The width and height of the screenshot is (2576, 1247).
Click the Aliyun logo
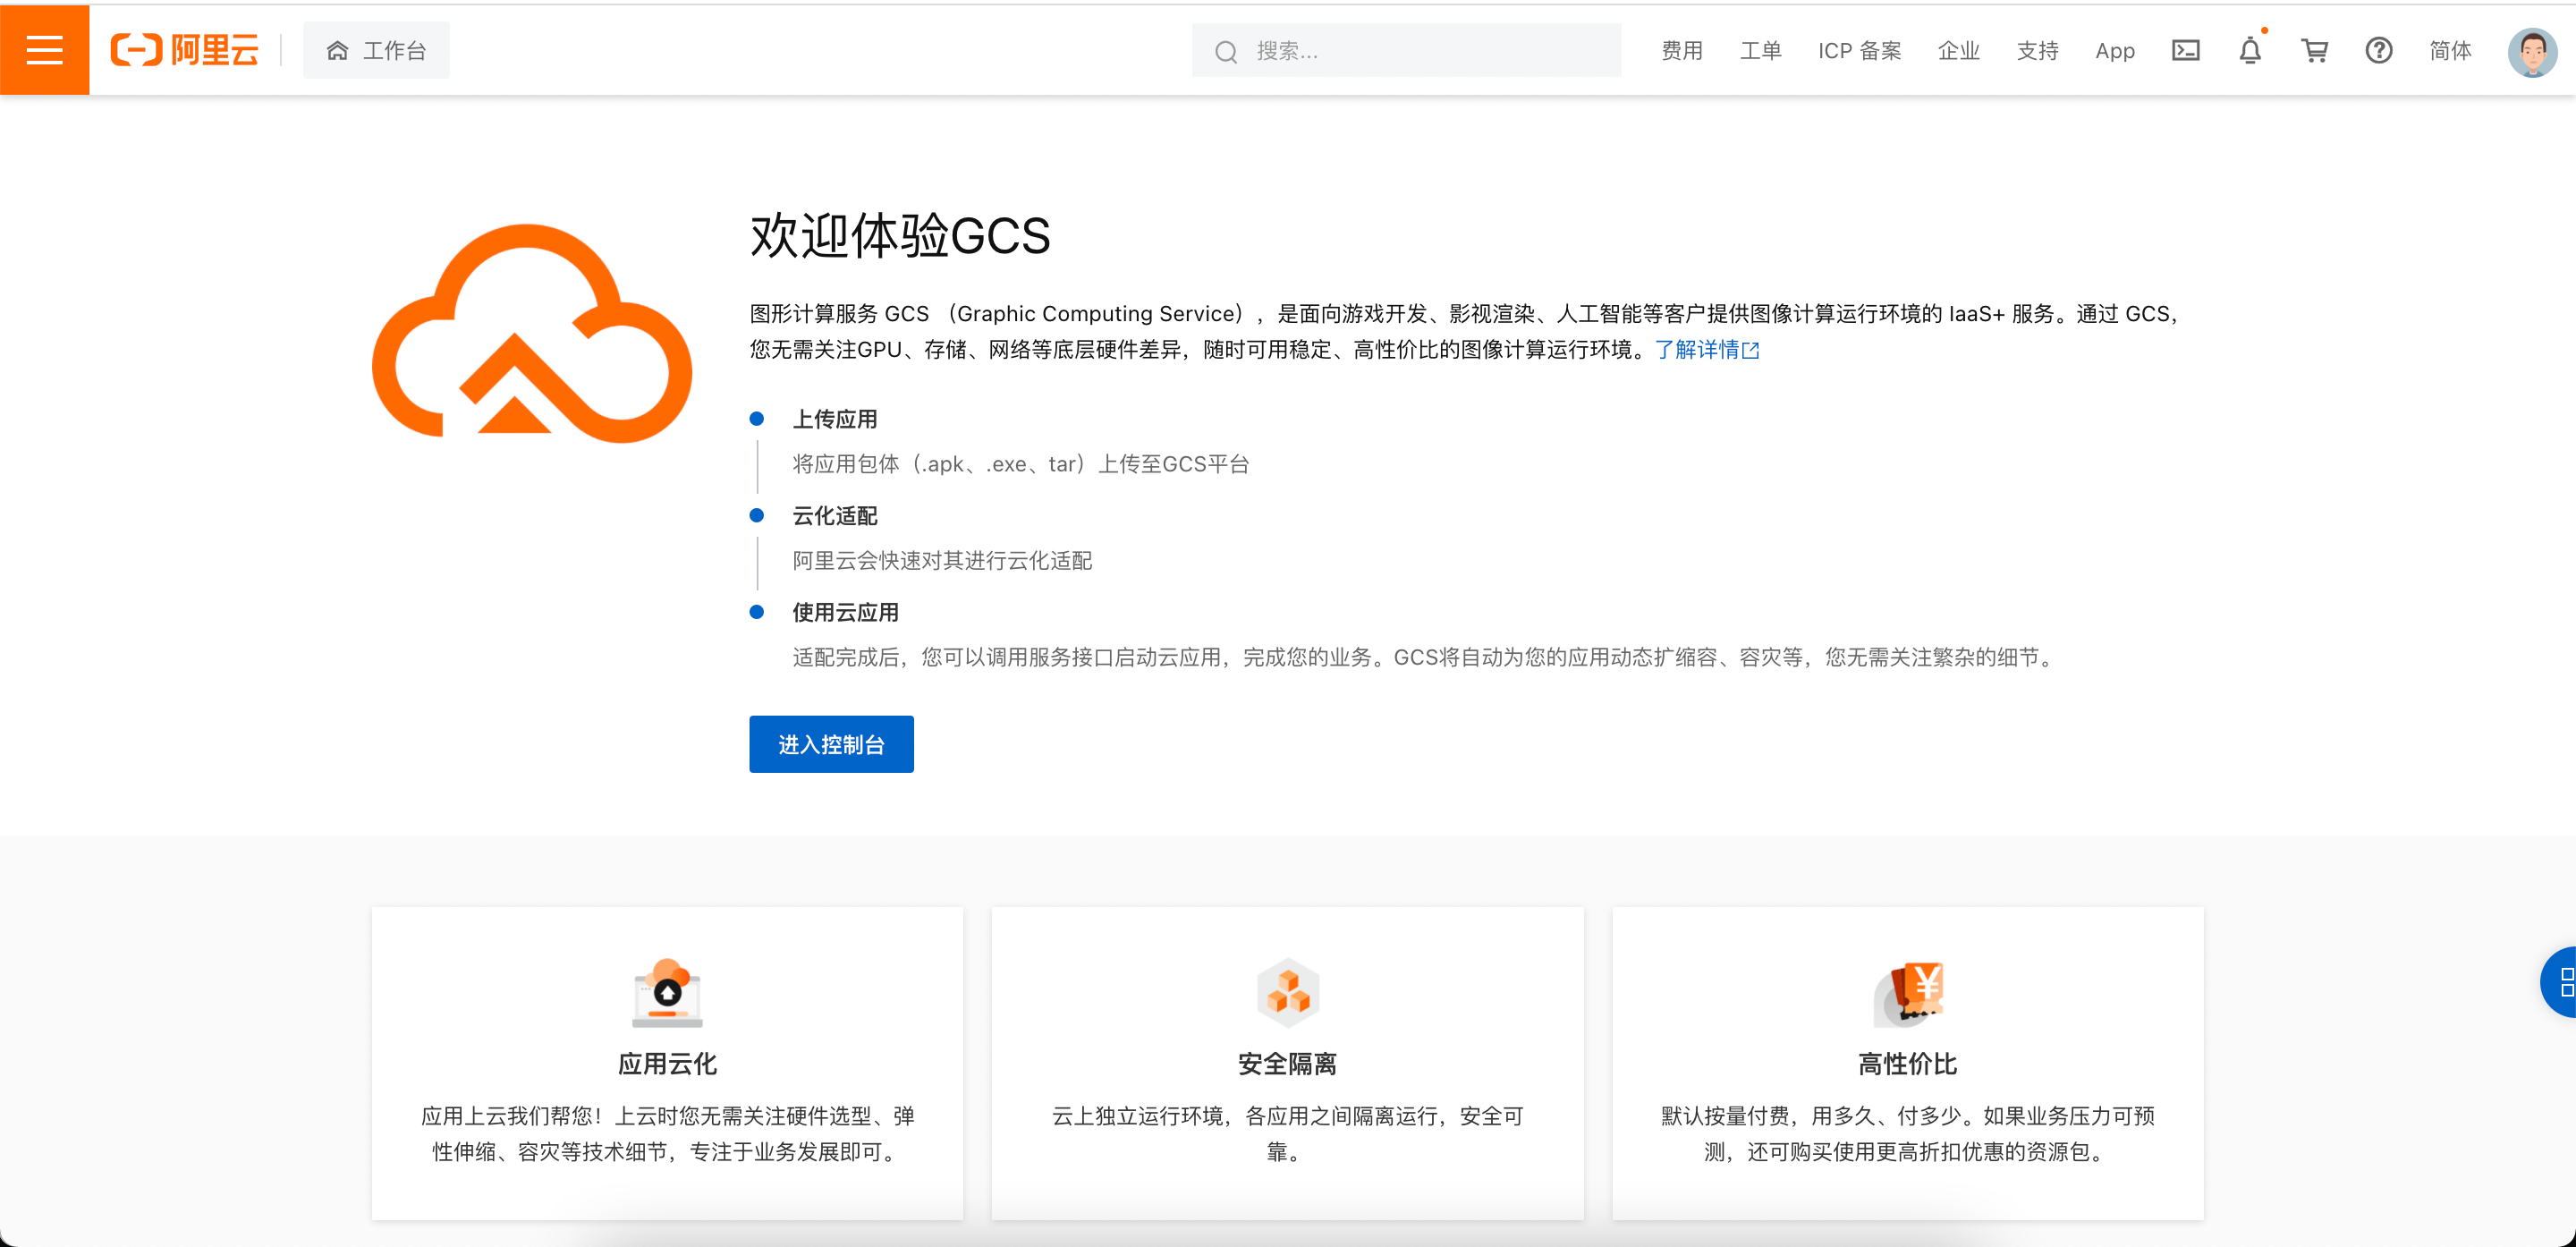pyautogui.click(x=185, y=50)
